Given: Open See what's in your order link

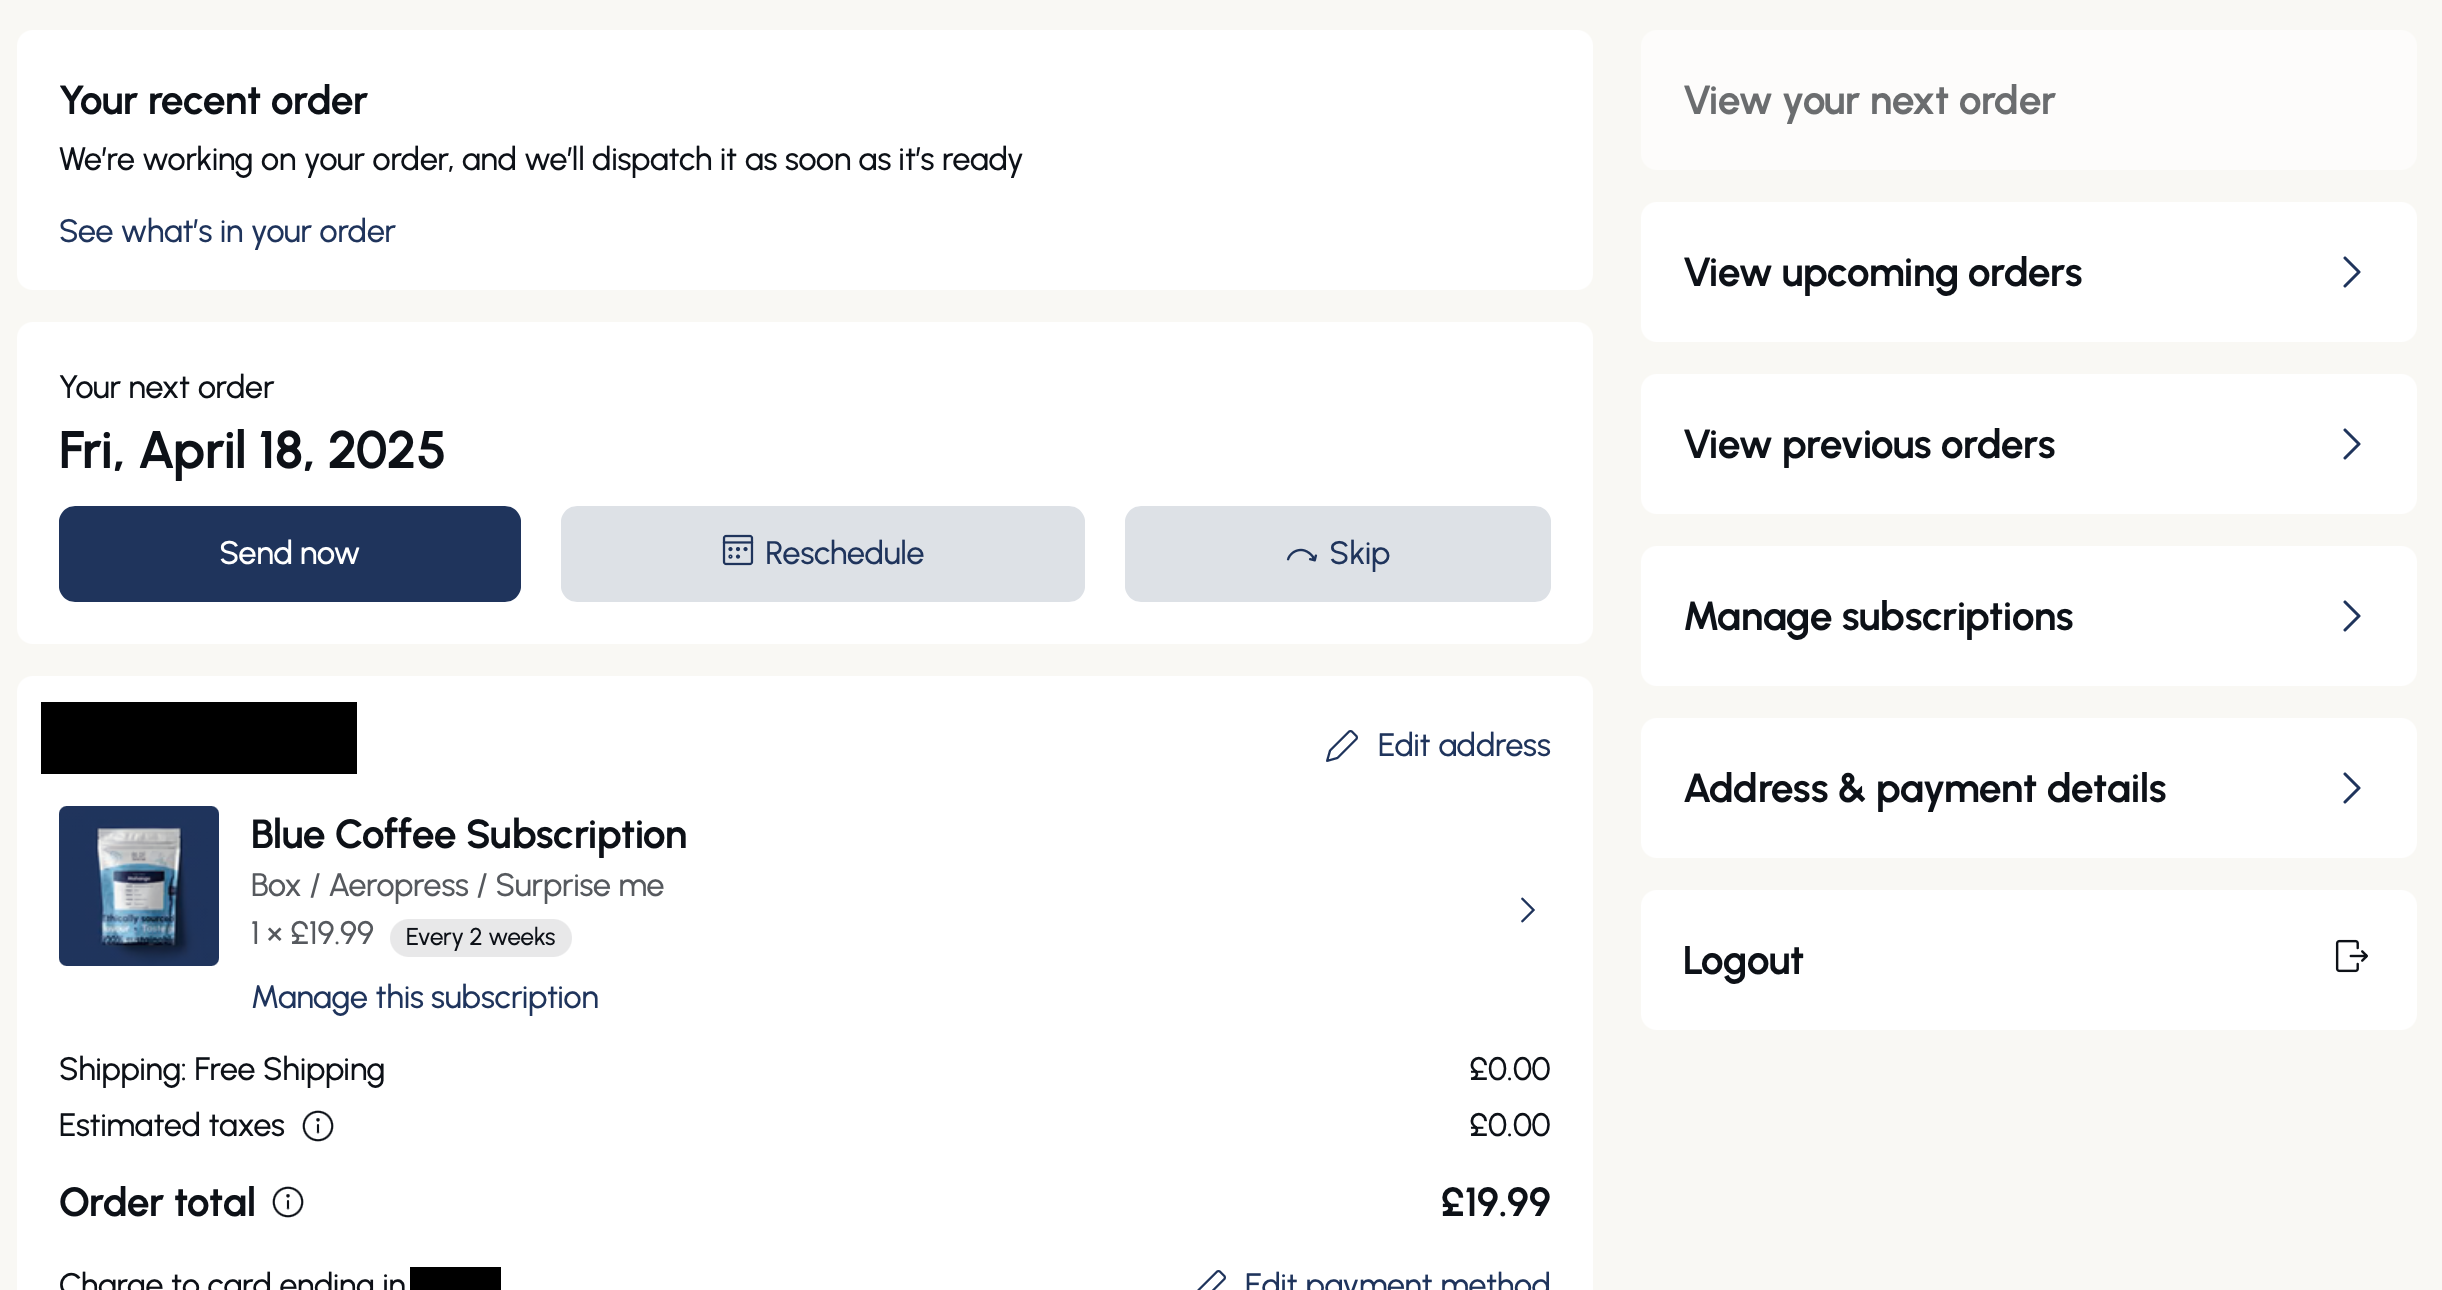Looking at the screenshot, I should pyautogui.click(x=227, y=232).
